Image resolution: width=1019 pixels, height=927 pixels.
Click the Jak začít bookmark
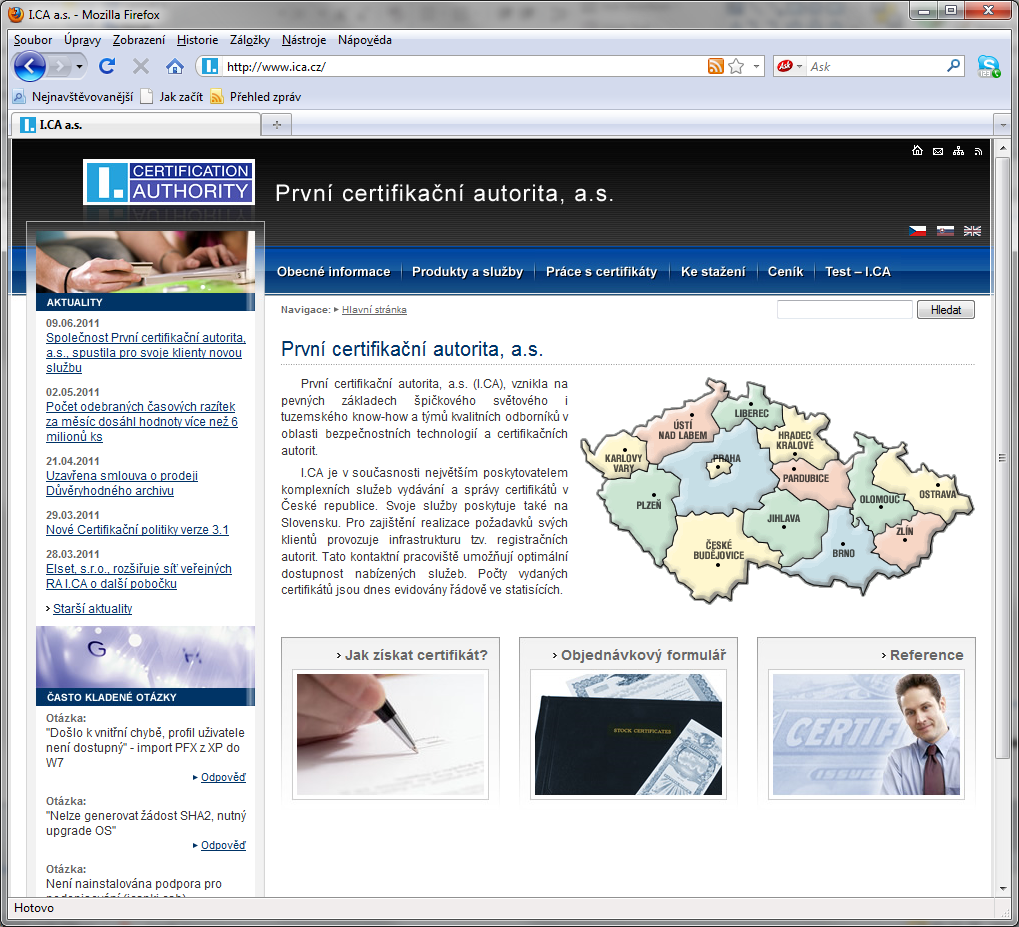point(172,97)
